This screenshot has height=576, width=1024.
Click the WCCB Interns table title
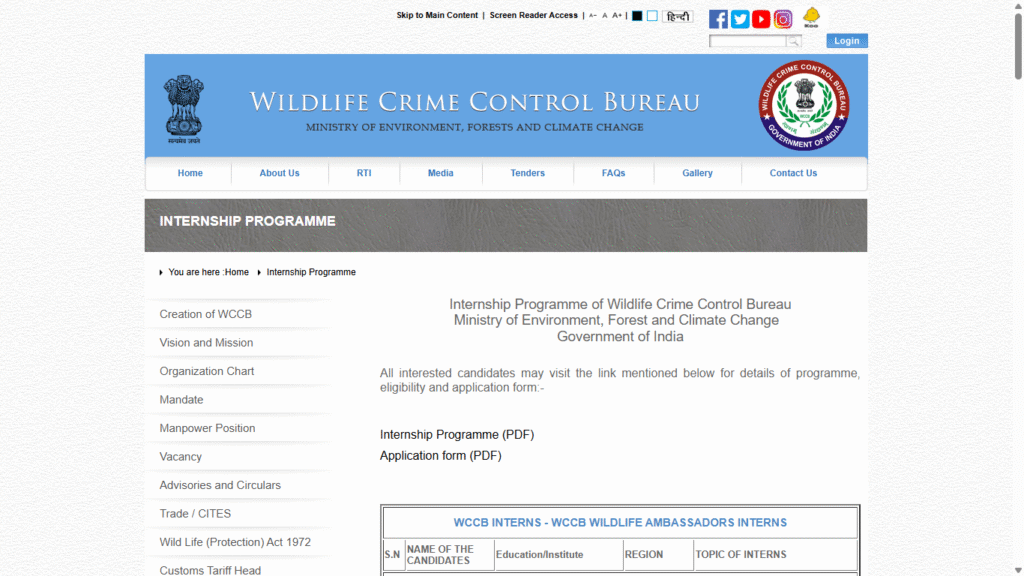[620, 522]
